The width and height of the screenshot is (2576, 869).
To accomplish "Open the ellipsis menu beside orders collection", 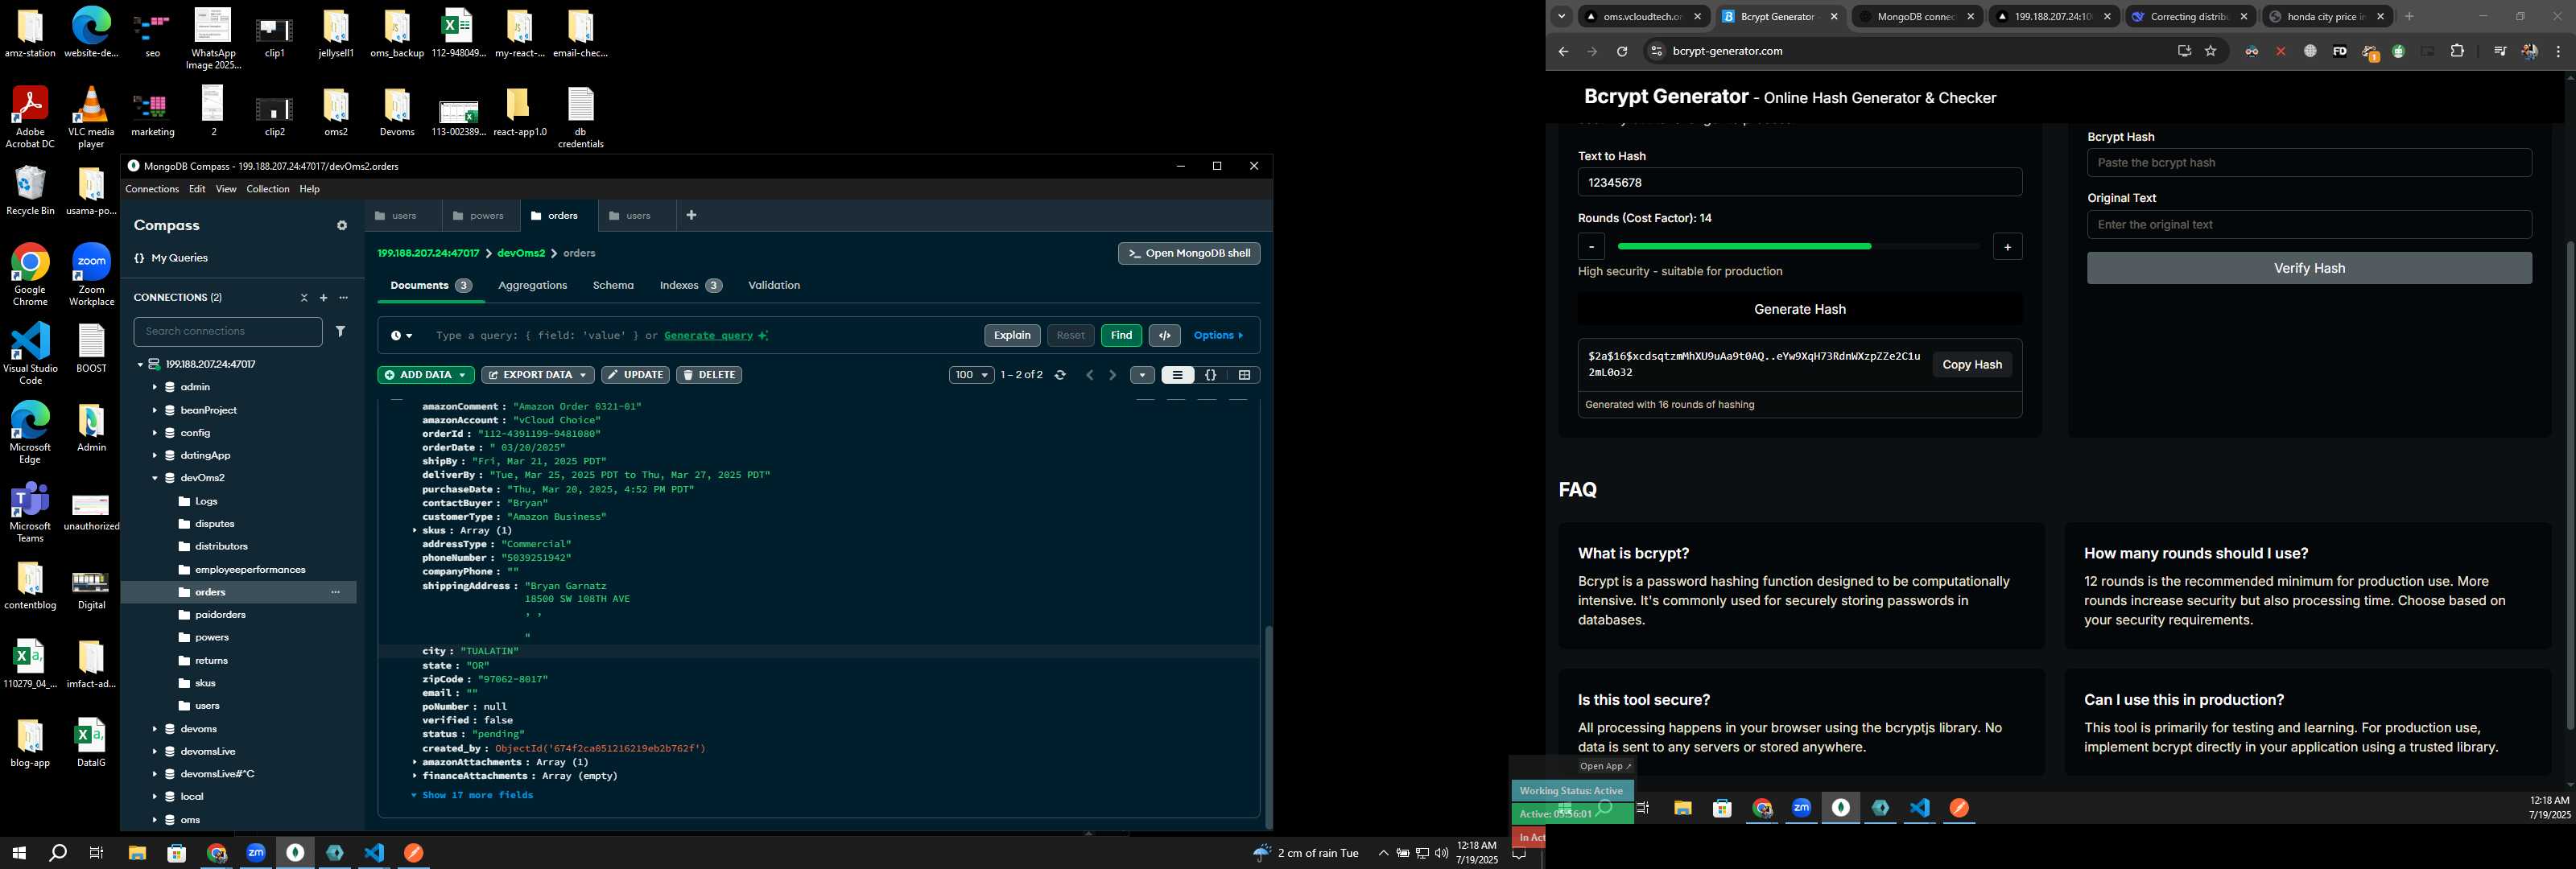I will [x=336, y=592].
